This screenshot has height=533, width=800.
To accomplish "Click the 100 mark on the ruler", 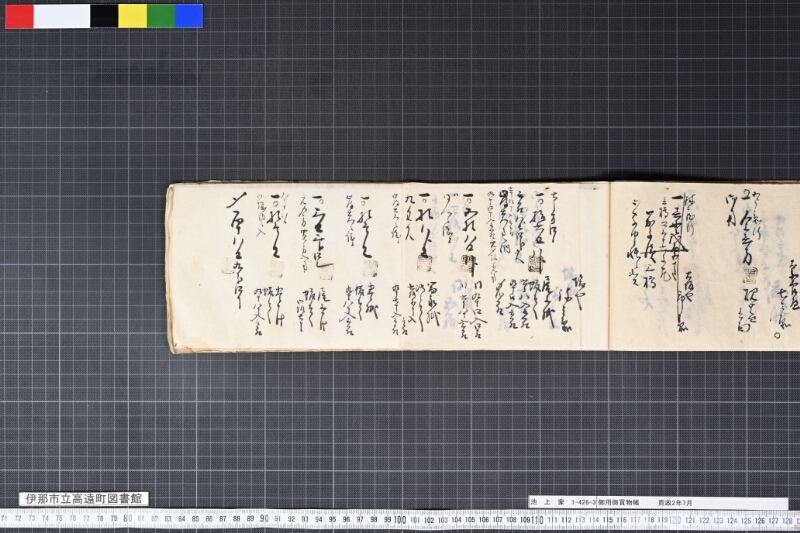I will 401,520.
